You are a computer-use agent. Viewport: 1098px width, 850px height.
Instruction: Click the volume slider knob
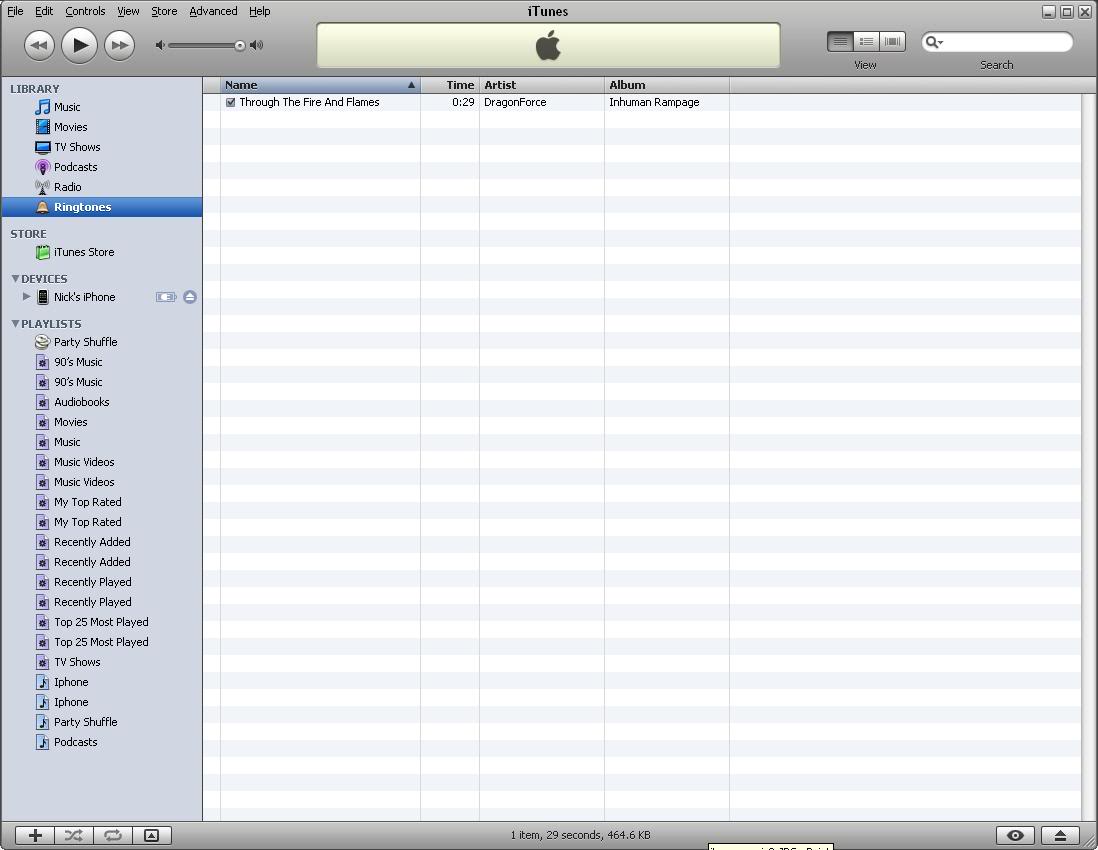[239, 46]
